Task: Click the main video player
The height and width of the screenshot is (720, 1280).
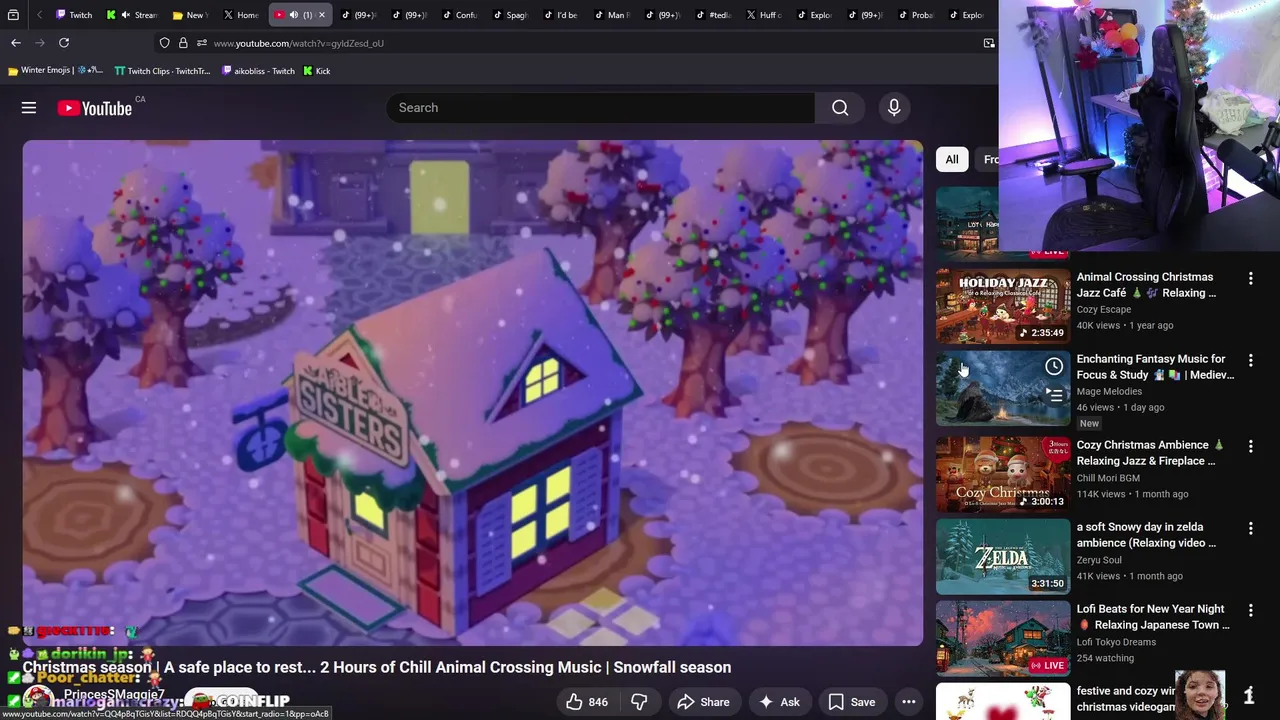Action: (x=473, y=393)
